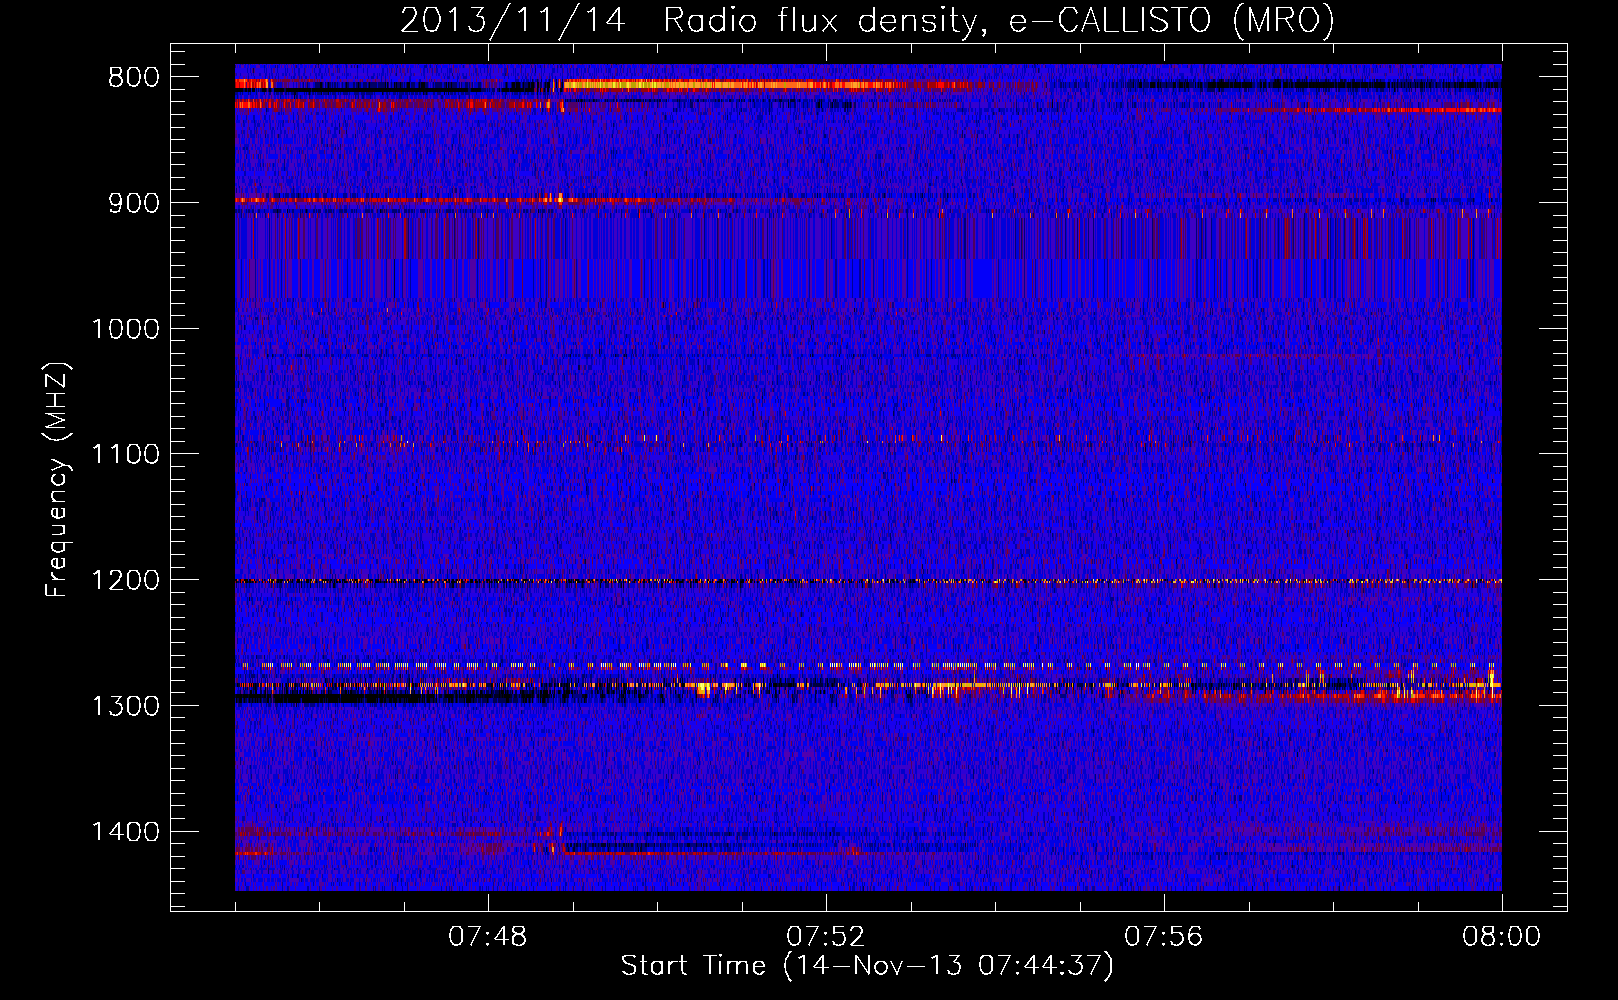Click the bright yellow emission band near 800 MHz

click(x=735, y=85)
